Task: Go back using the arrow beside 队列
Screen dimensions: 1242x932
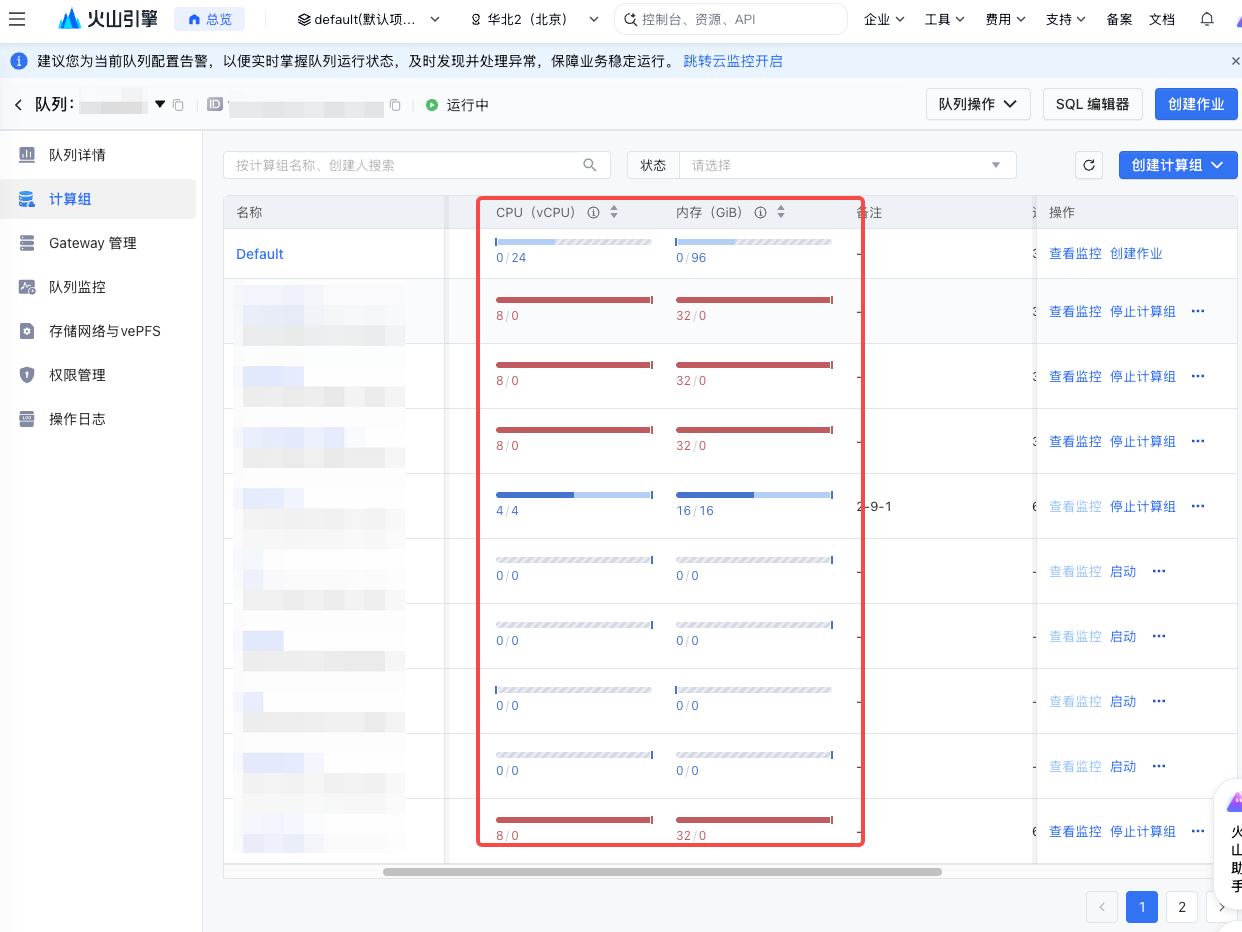Action: (18, 105)
